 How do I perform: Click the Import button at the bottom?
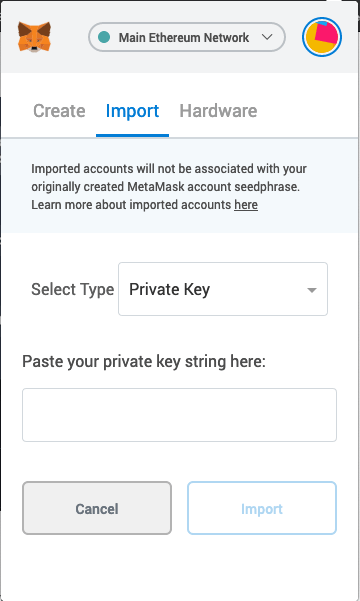point(262,508)
